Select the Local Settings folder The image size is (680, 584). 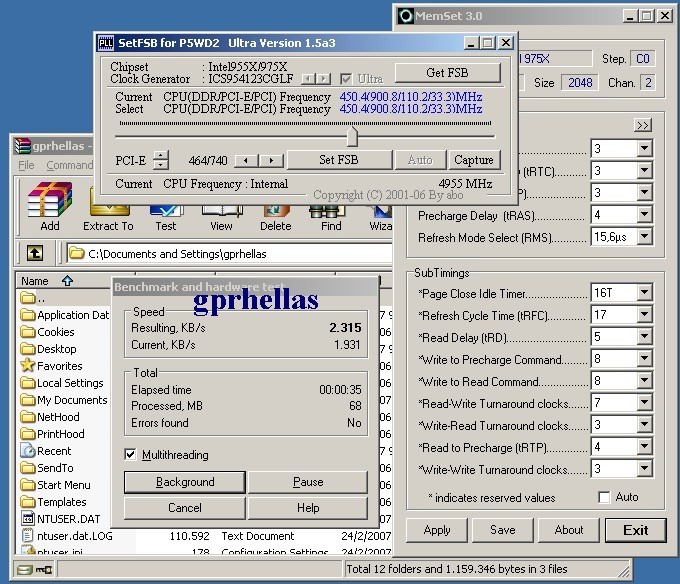coord(62,383)
